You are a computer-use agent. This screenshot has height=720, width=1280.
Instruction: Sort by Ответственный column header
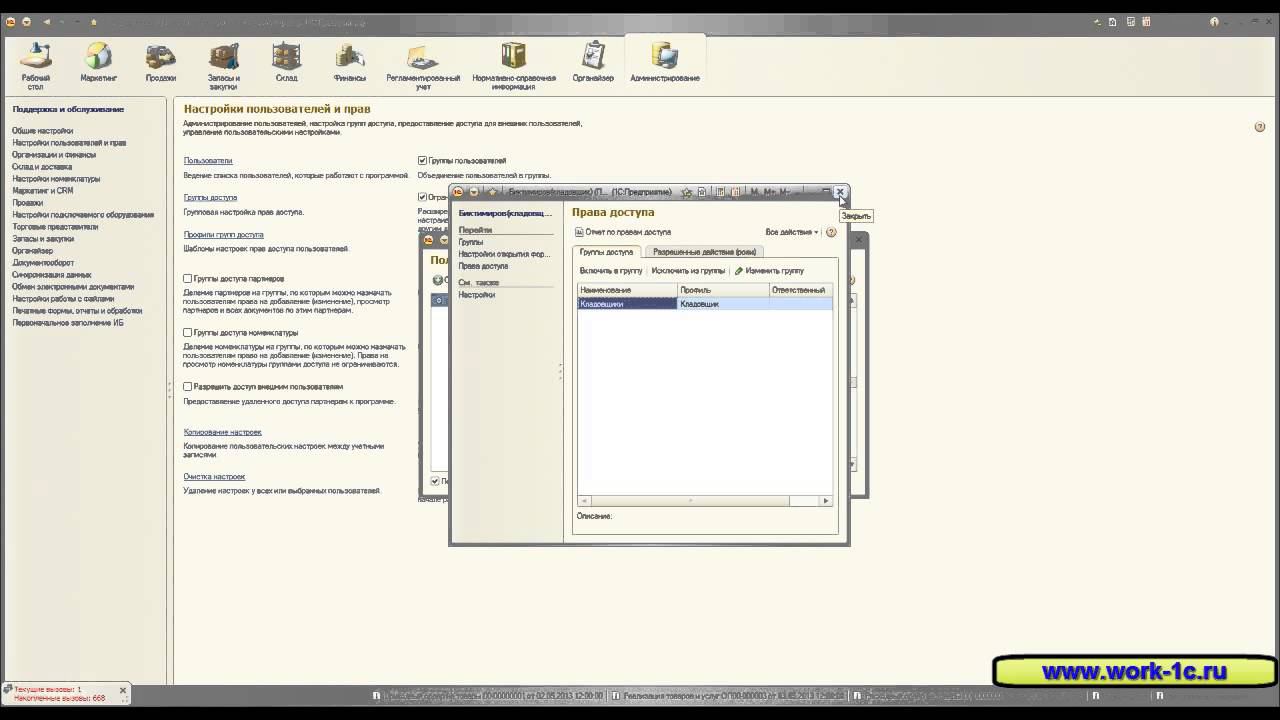pyautogui.click(x=800, y=290)
